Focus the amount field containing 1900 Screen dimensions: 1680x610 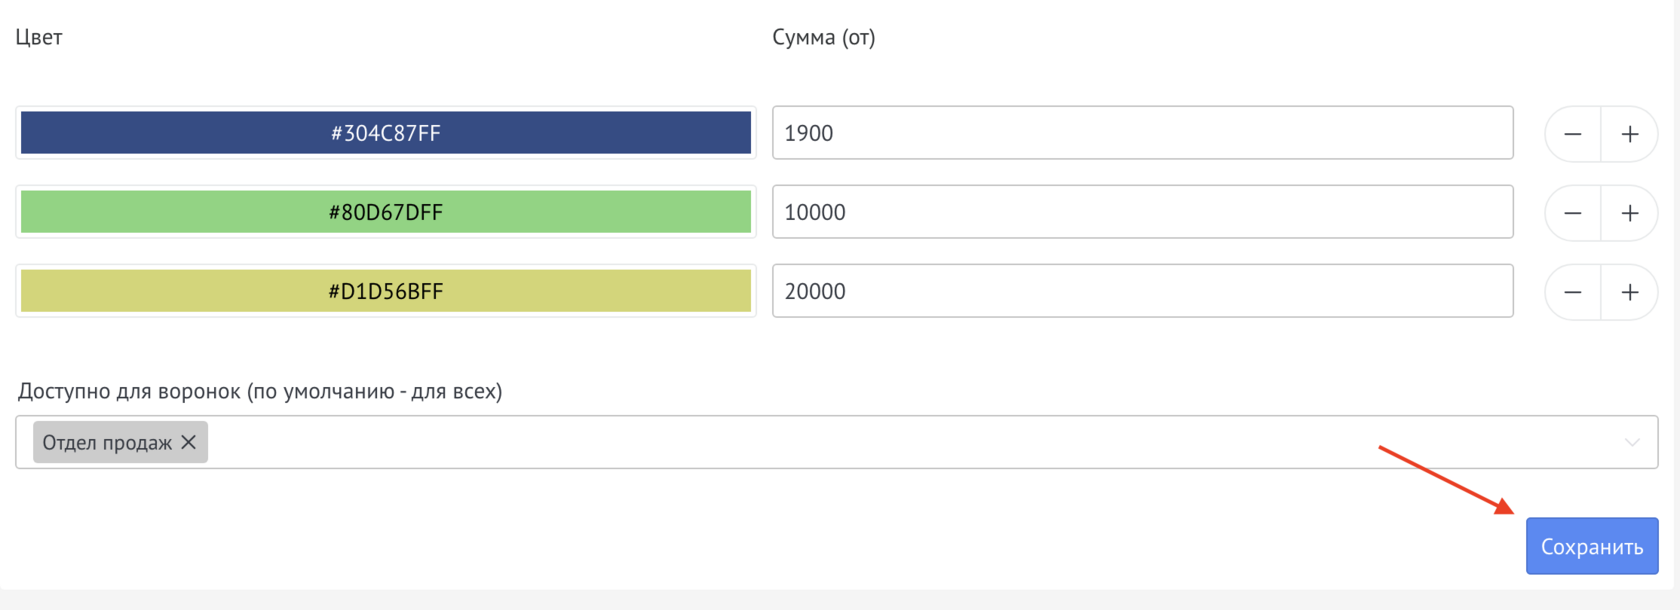tap(1142, 133)
